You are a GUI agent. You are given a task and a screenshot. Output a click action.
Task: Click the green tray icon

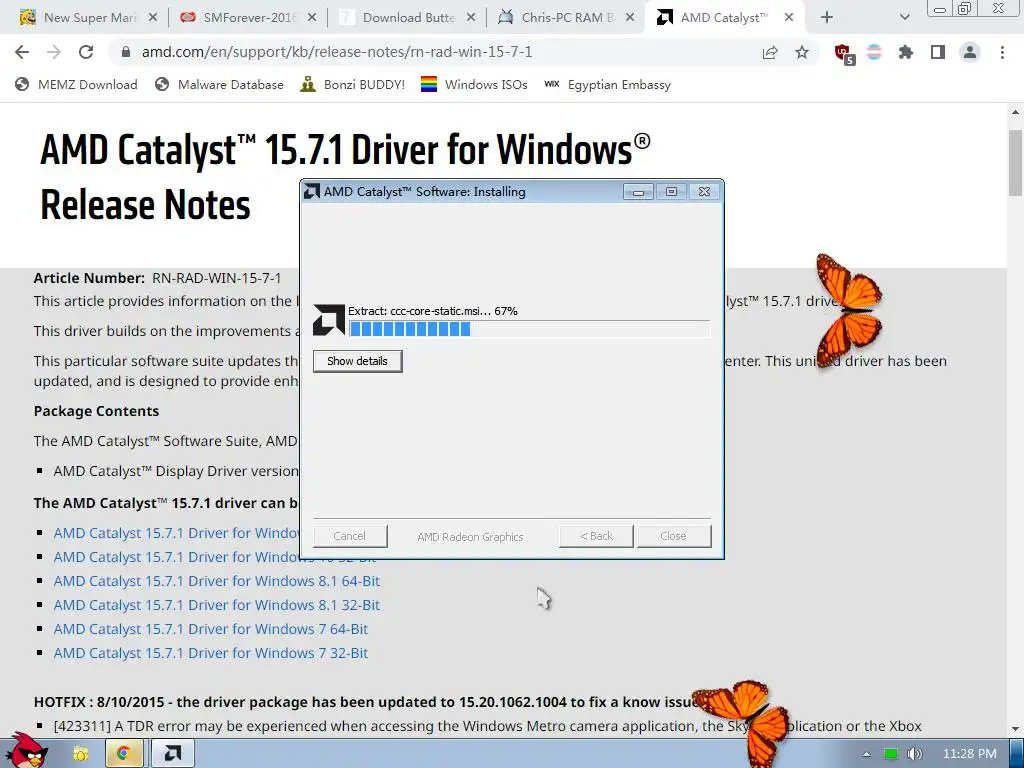(891, 754)
